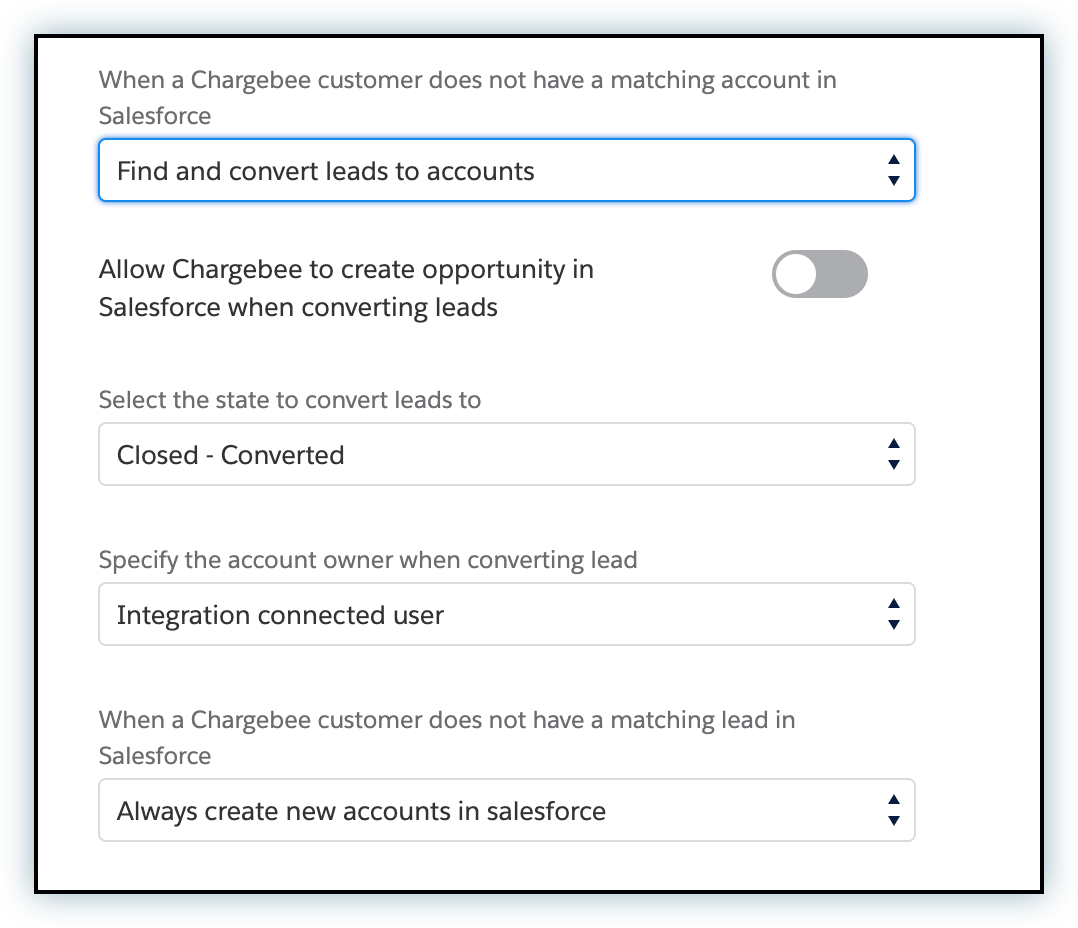Click the white knob of the opportunity toggle

[797, 274]
